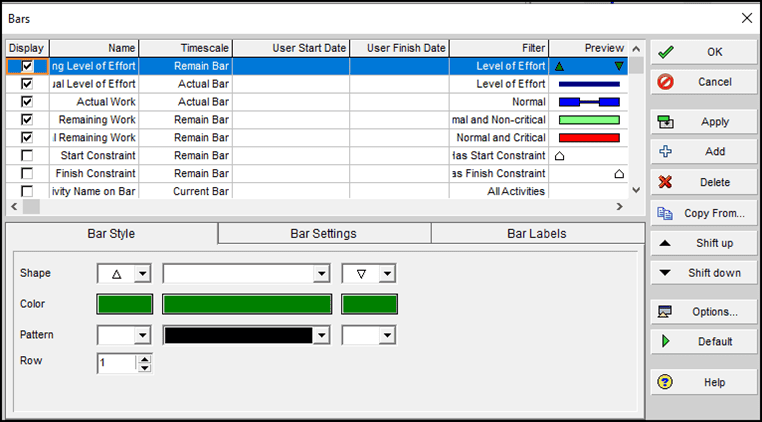Screen dimensions: 762x422
Task: Open Copy From dialog via its icon
Action: pyautogui.click(x=666, y=213)
